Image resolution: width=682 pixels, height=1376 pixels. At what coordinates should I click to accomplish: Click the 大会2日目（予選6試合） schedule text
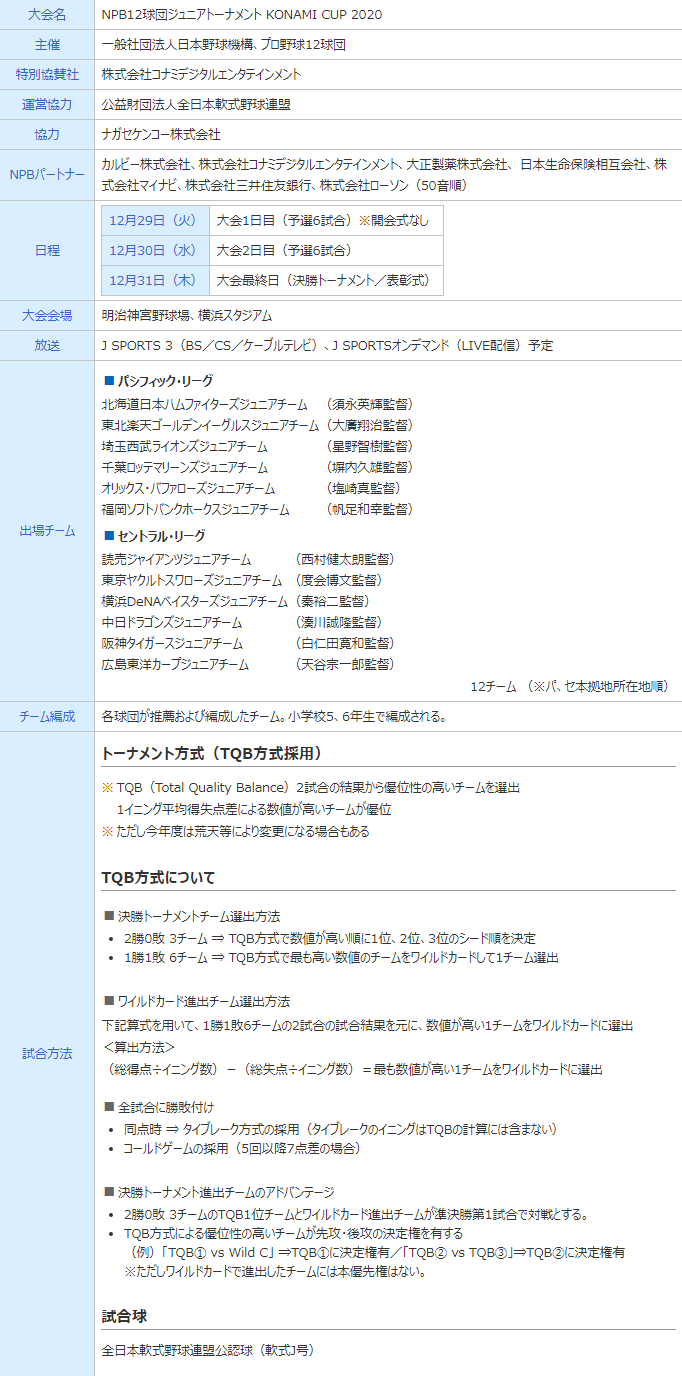click(285, 250)
